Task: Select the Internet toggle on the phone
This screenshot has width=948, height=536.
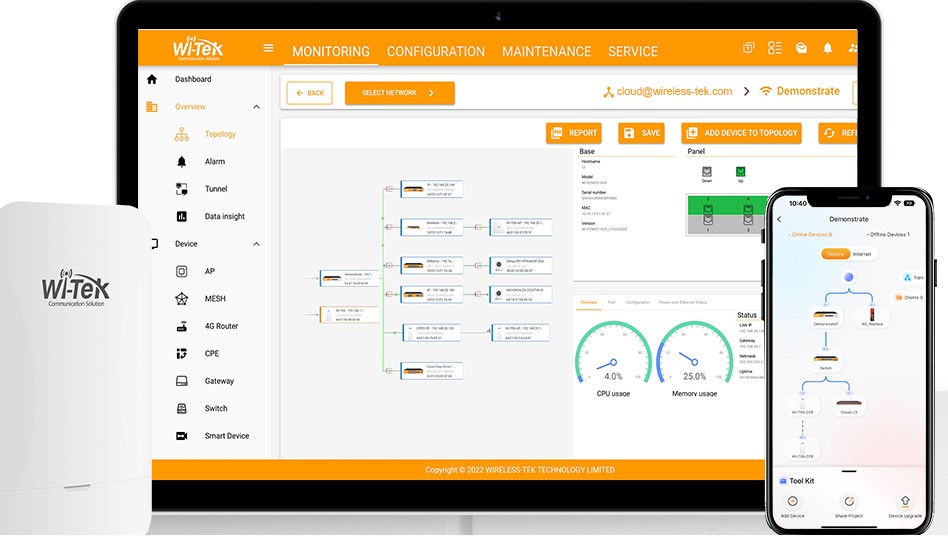Action: pos(863,254)
